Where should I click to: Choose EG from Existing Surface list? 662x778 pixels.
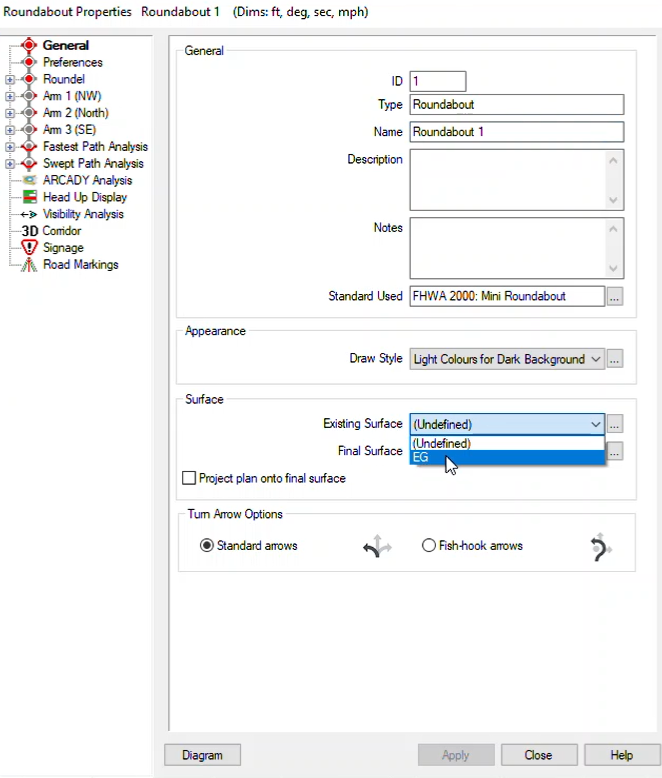(x=507, y=457)
